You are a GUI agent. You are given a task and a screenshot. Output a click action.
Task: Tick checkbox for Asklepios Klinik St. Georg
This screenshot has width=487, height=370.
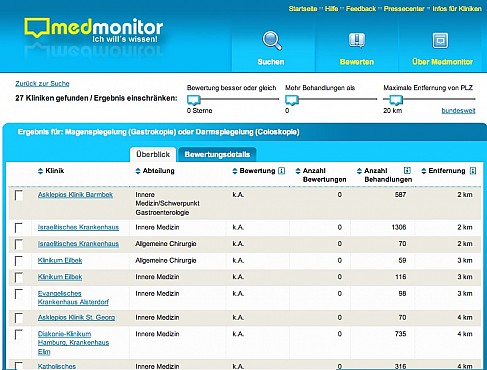pos(19,318)
